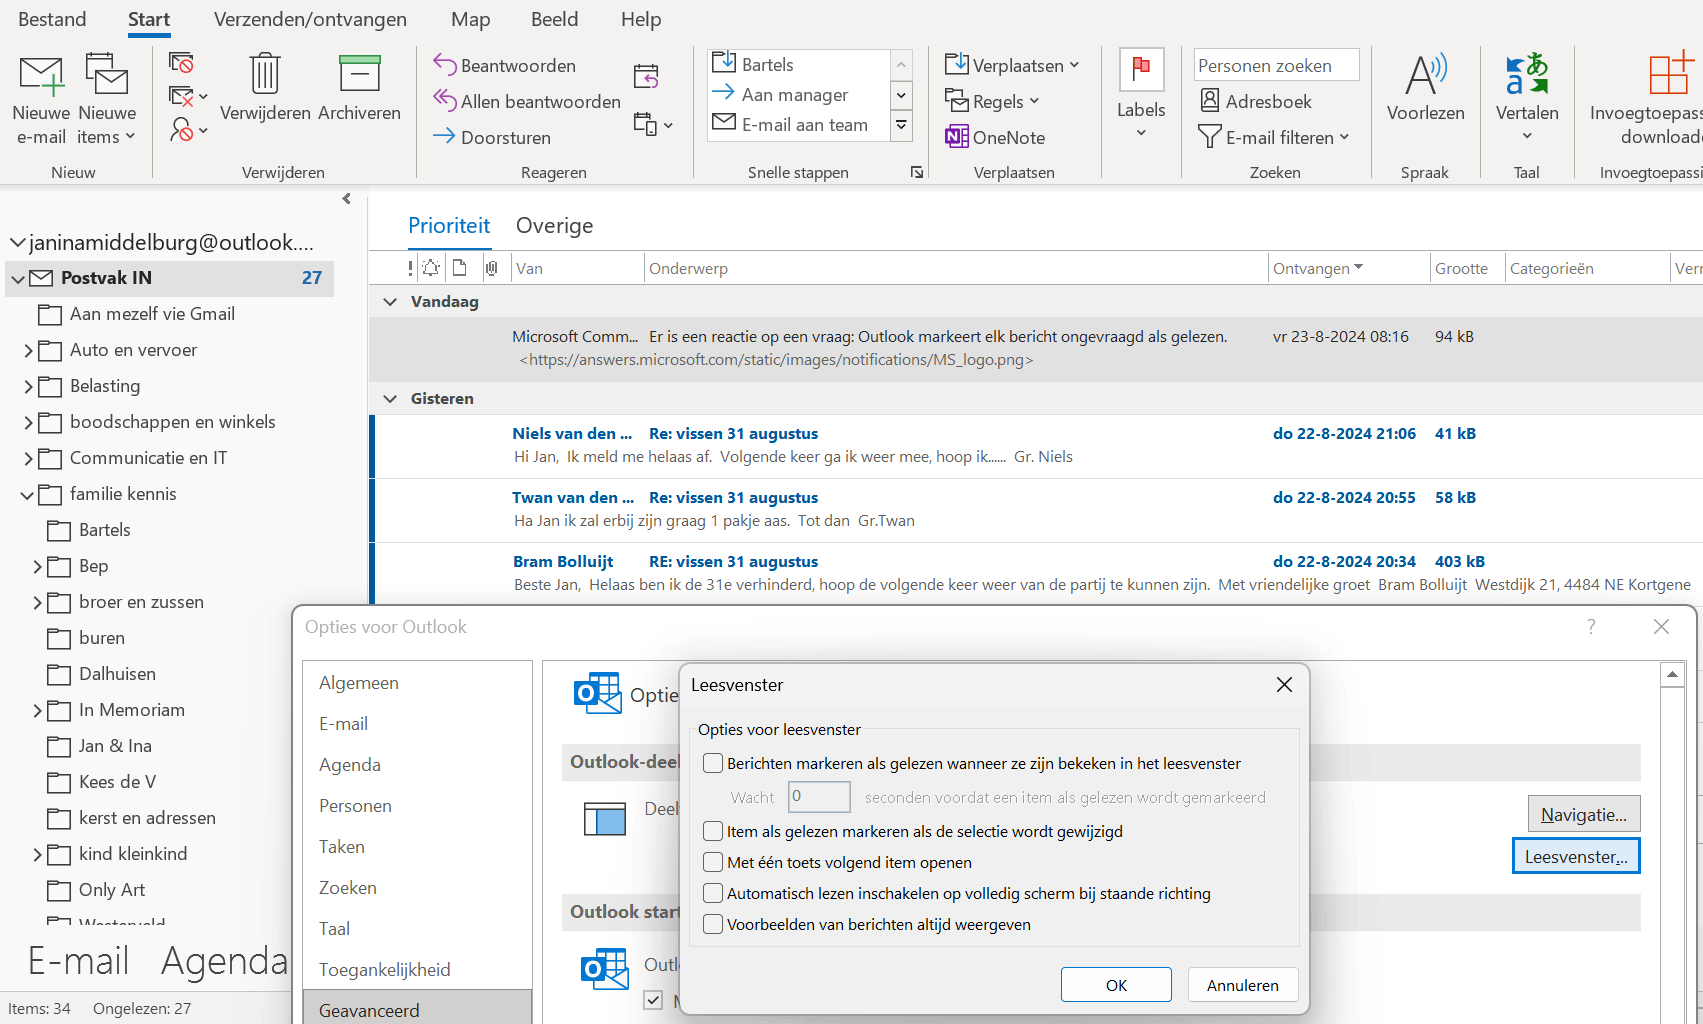Collapse the familie kennis folder
The width and height of the screenshot is (1703, 1024).
29,494
